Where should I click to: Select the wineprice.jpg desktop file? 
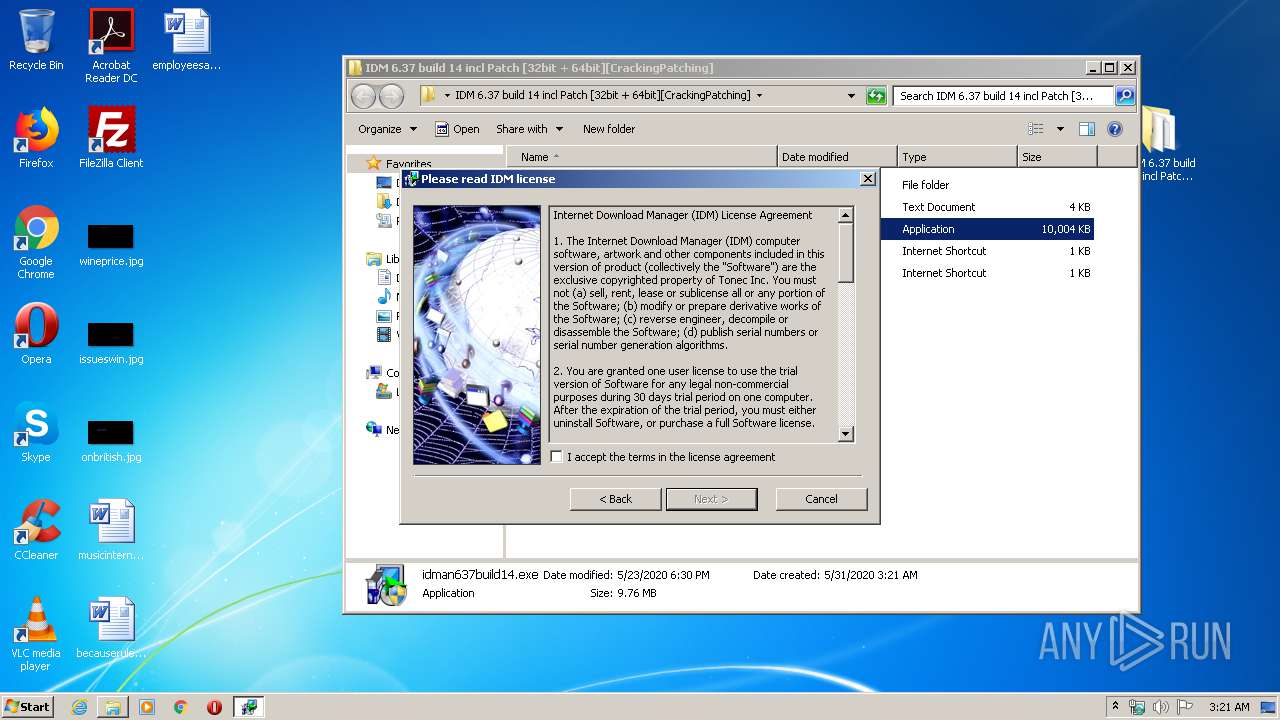coord(111,246)
